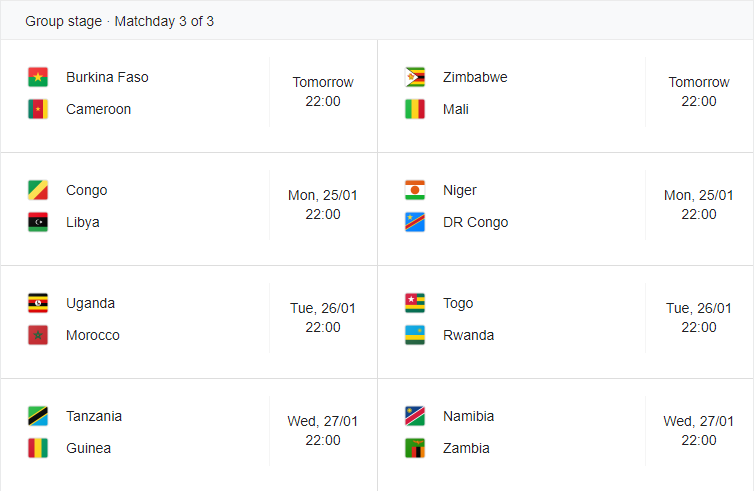Select the Uganda flag icon
This screenshot has width=754, height=491.
[x=38, y=303]
